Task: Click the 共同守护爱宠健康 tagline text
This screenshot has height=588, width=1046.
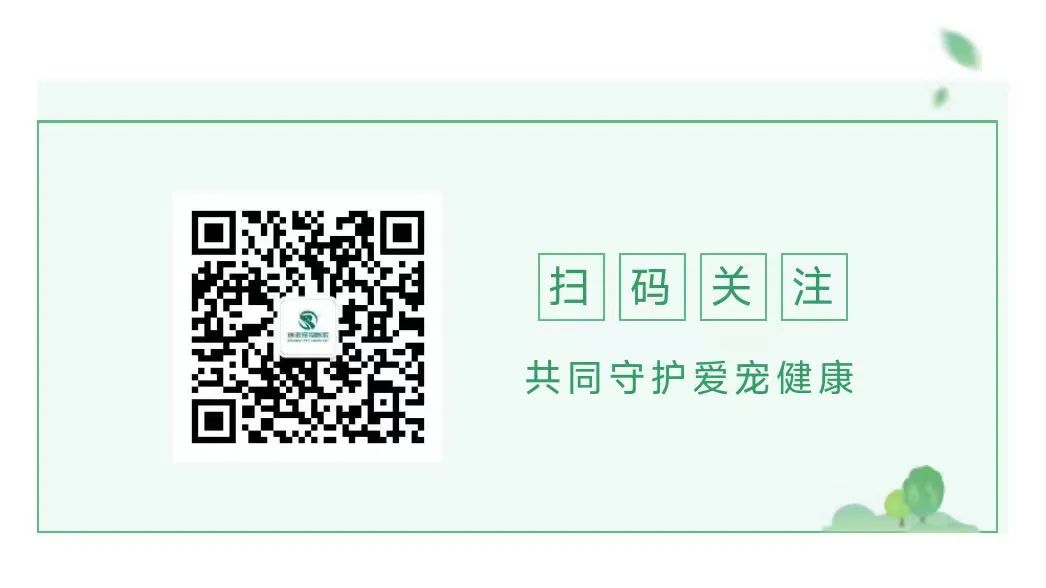Action: coord(690,378)
